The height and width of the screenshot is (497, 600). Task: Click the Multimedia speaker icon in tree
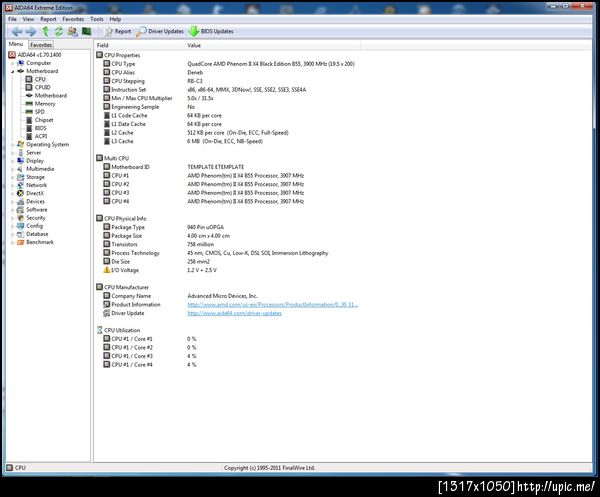[21, 169]
